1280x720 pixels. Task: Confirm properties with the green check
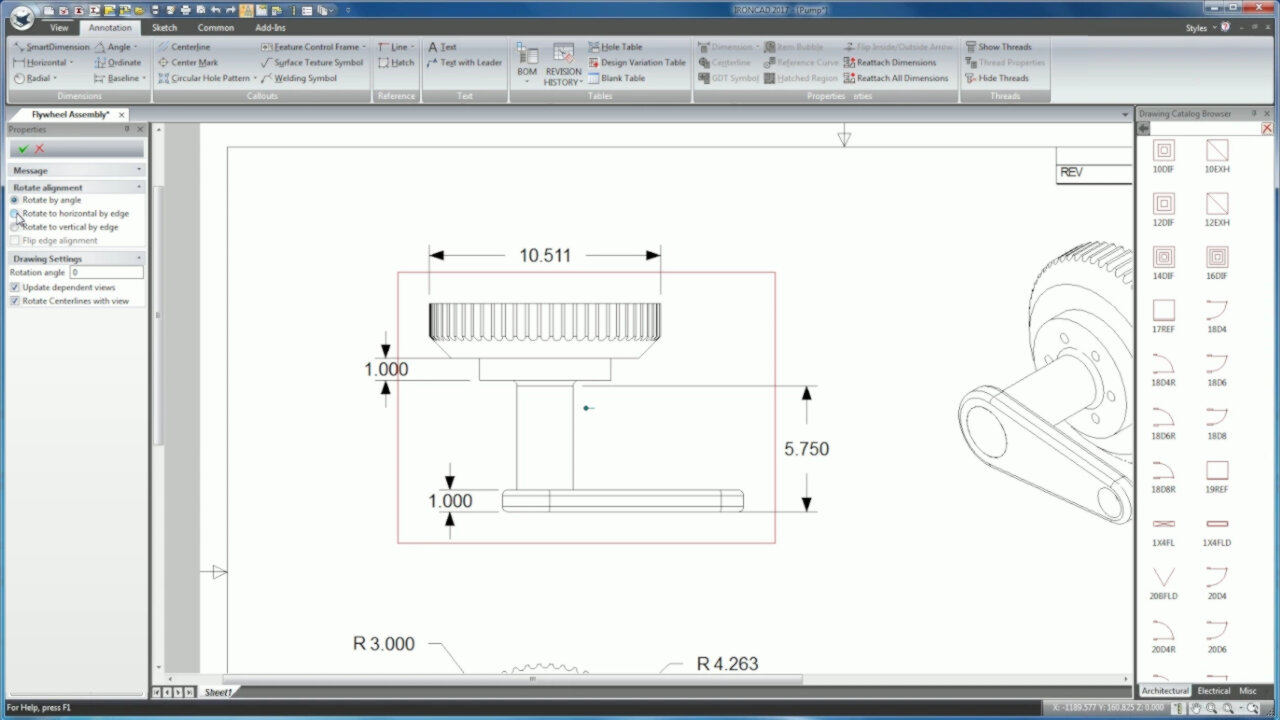click(x=25, y=148)
